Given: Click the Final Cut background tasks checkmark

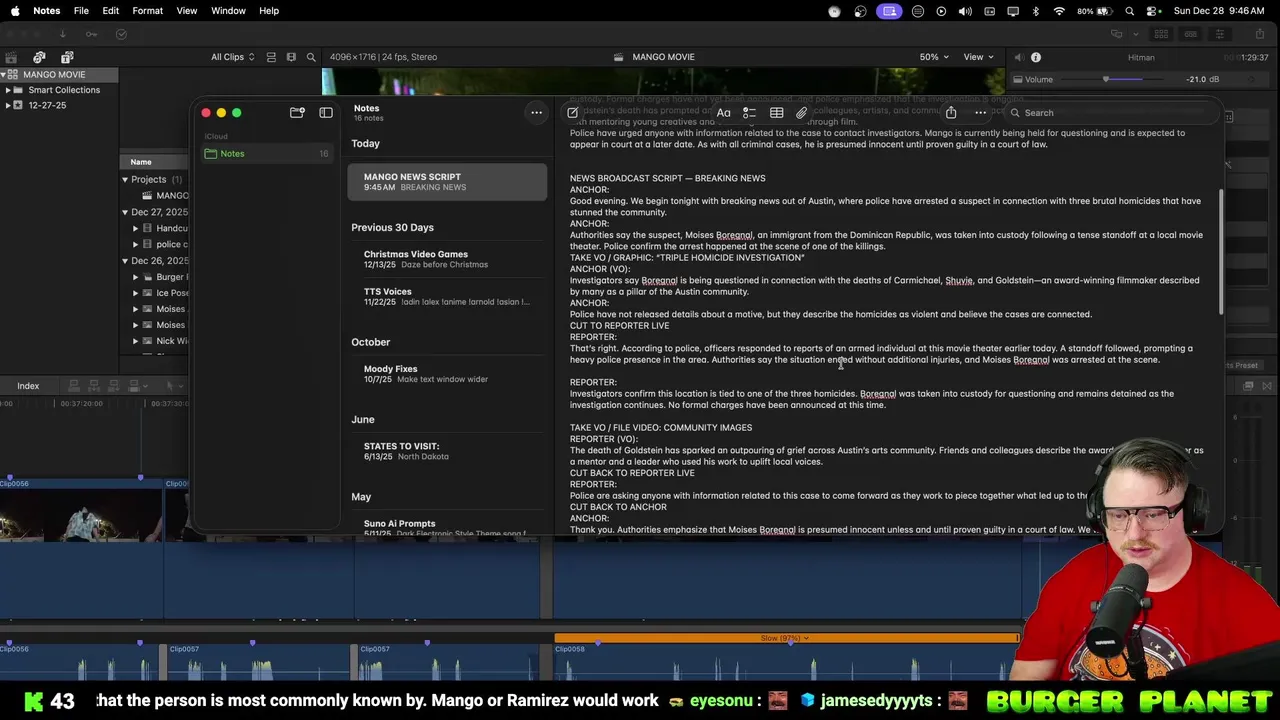Looking at the screenshot, I should pyautogui.click(x=121, y=34).
